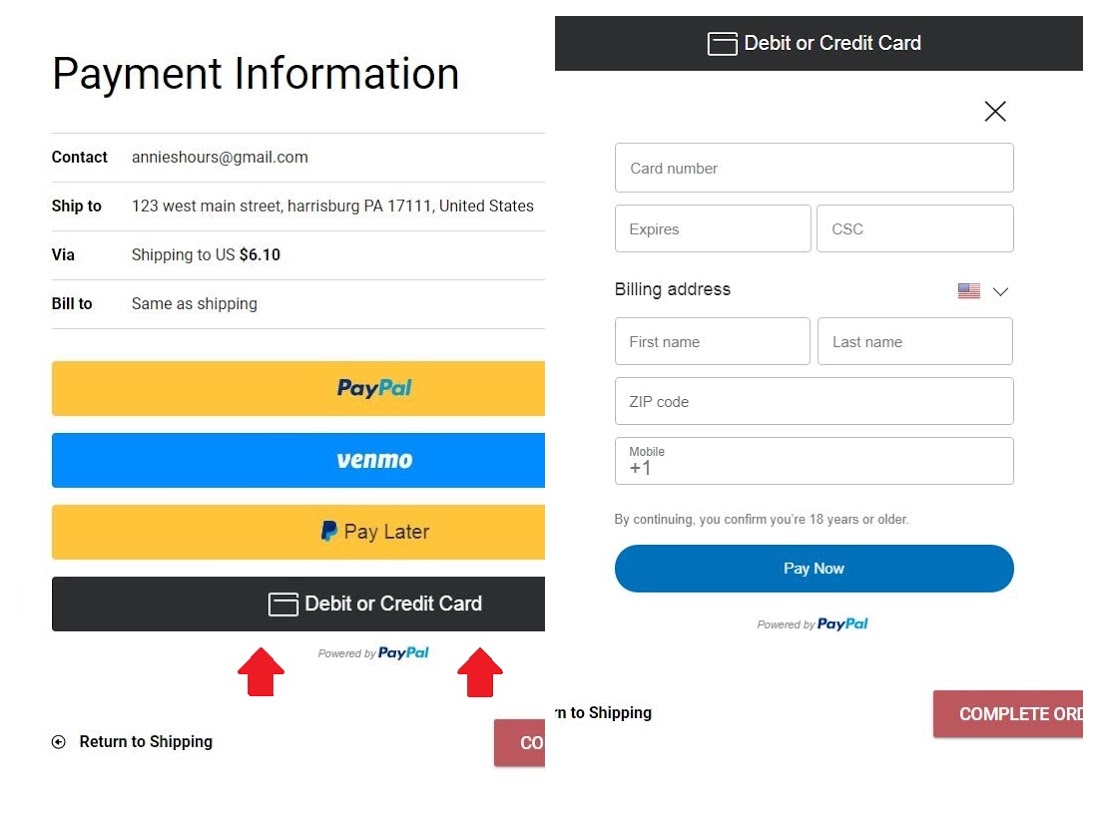Focus the Card number field
Image resolution: width=1099 pixels, height=825 pixels.
pos(814,168)
